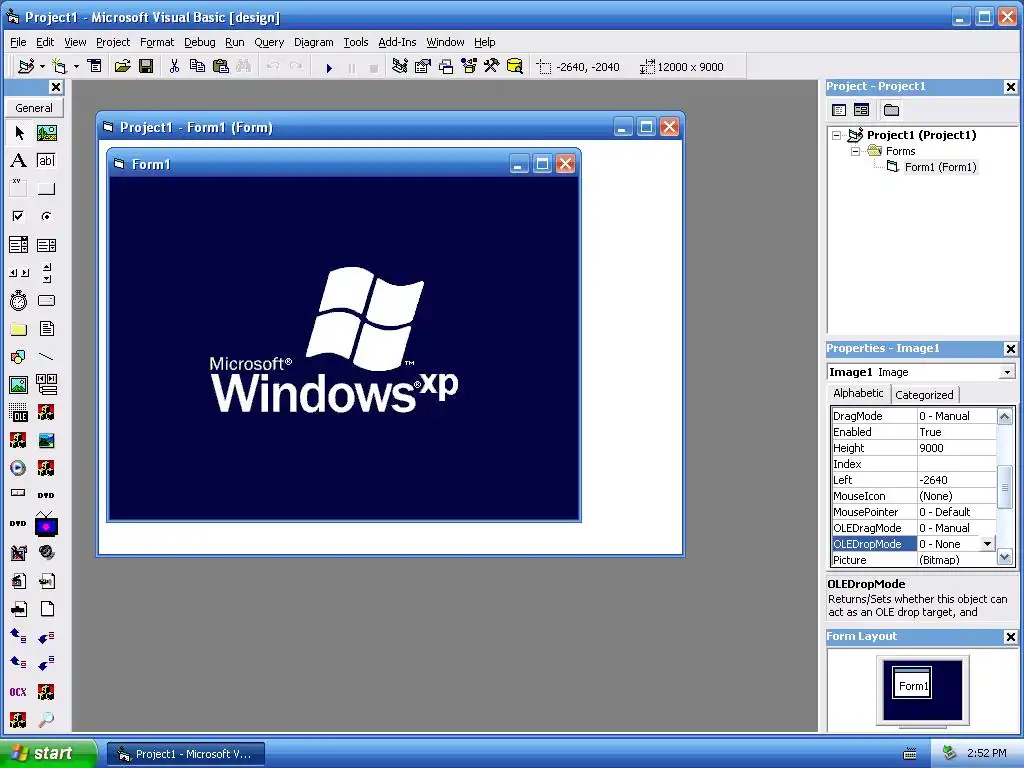Select the Pointer tool in the toolbox
Screen dimensions: 1024x768
point(18,133)
